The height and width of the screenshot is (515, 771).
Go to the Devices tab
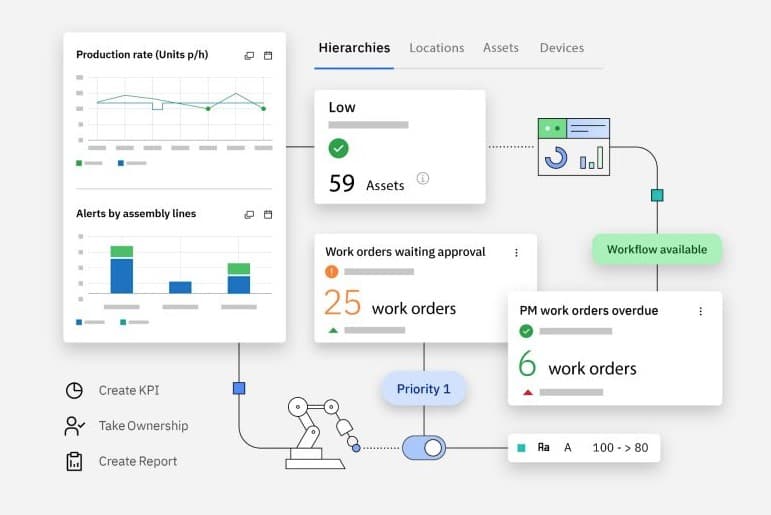click(562, 48)
